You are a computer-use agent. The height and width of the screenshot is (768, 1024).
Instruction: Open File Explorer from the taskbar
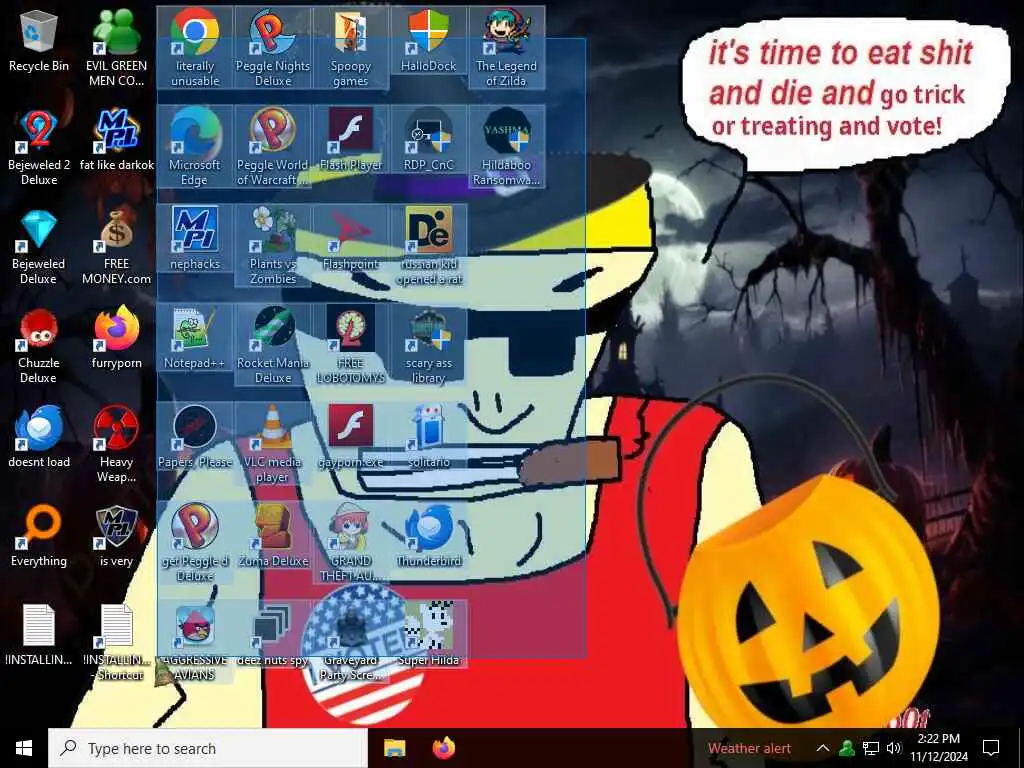394,748
